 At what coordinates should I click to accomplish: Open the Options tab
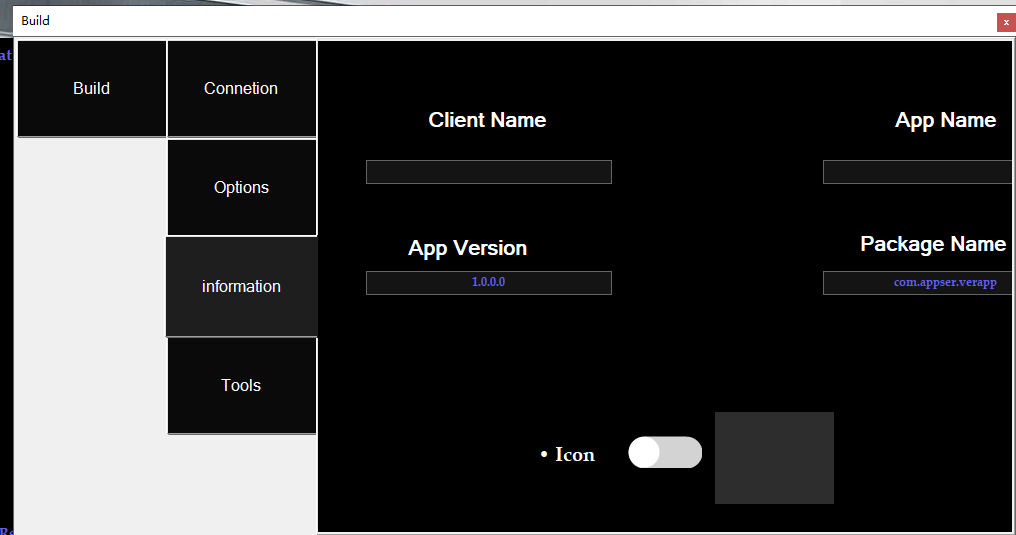[241, 188]
